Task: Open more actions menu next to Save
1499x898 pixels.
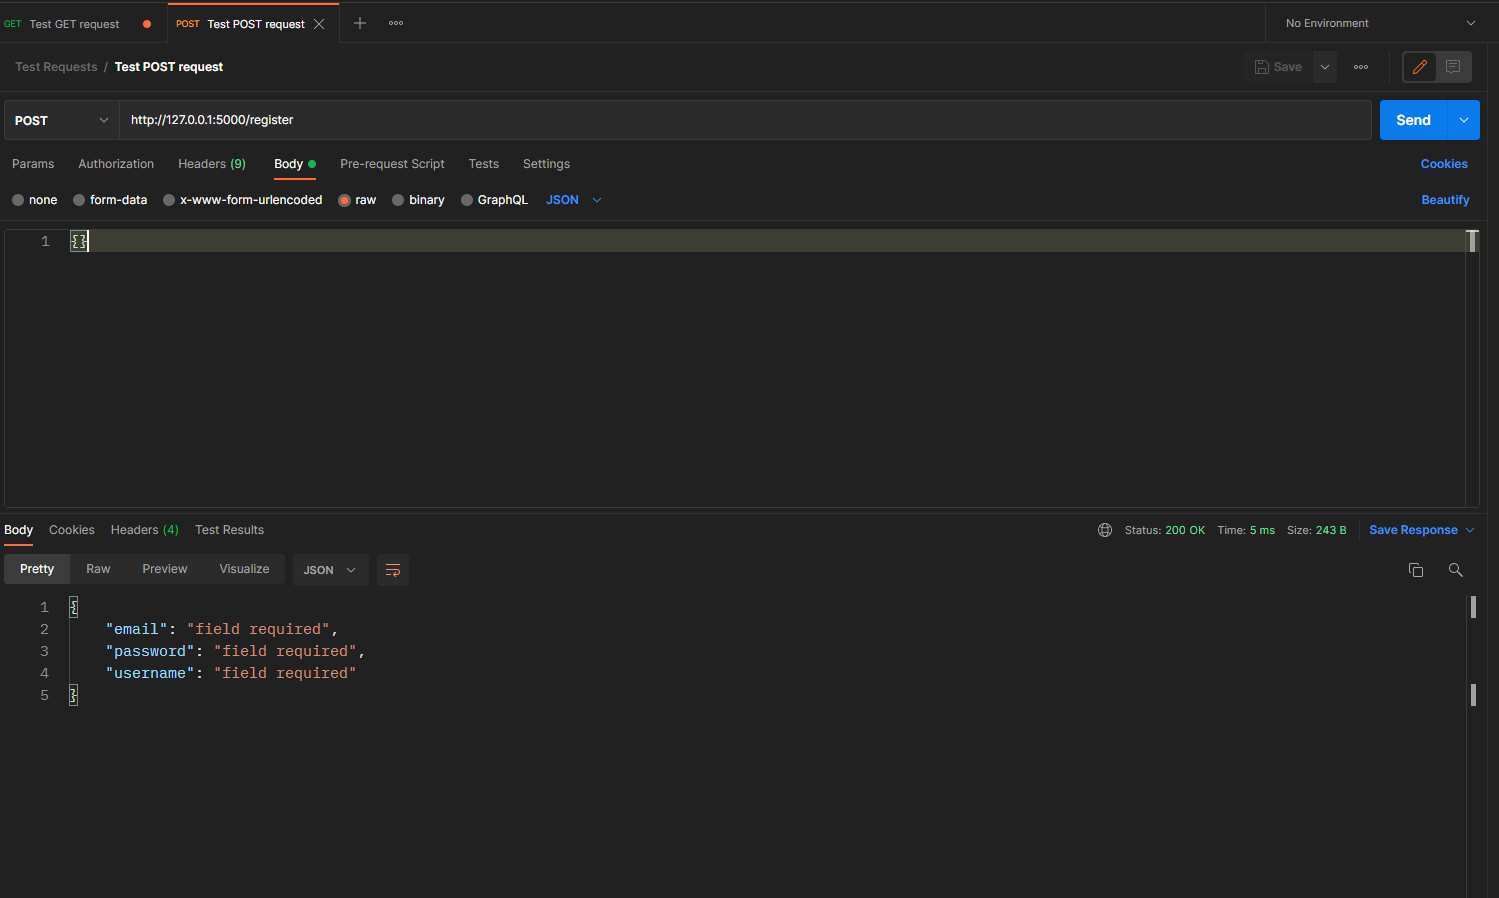Action: click(x=1361, y=67)
